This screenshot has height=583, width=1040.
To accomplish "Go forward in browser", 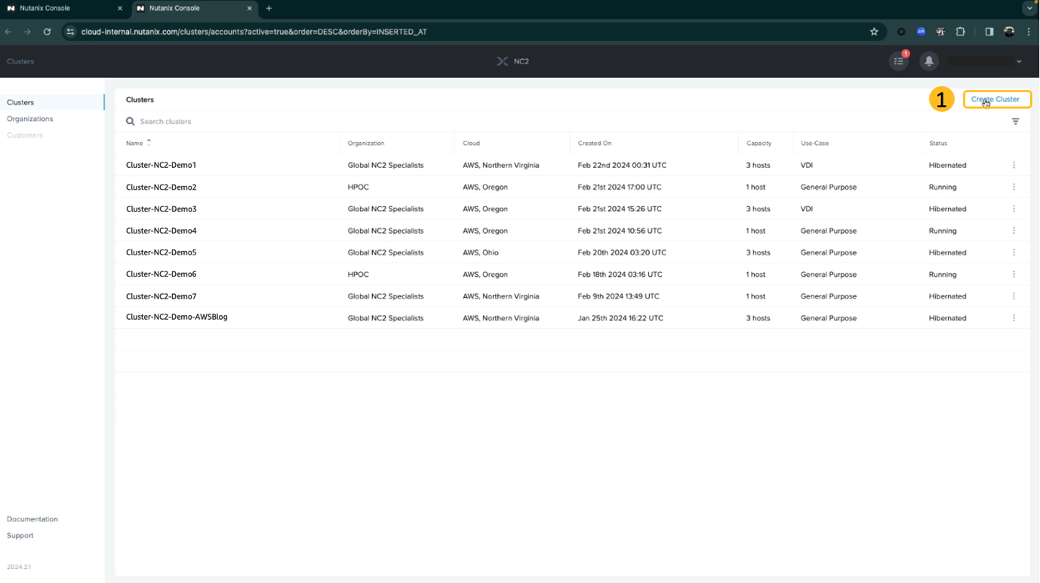I will [27, 32].
